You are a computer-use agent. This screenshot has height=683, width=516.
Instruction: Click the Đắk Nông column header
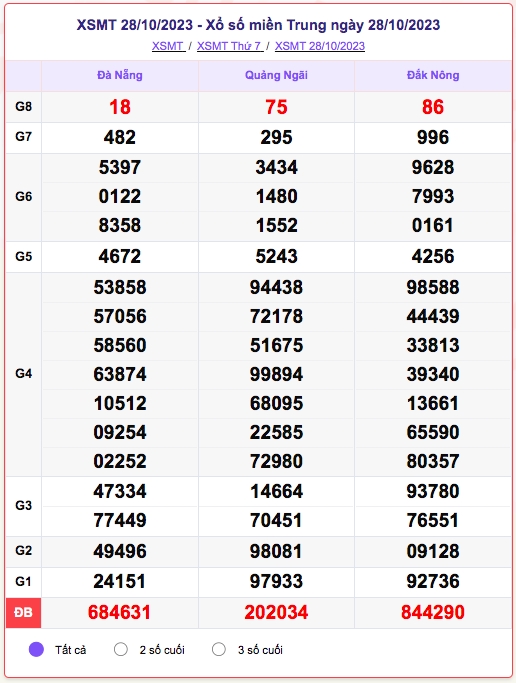click(x=433, y=75)
